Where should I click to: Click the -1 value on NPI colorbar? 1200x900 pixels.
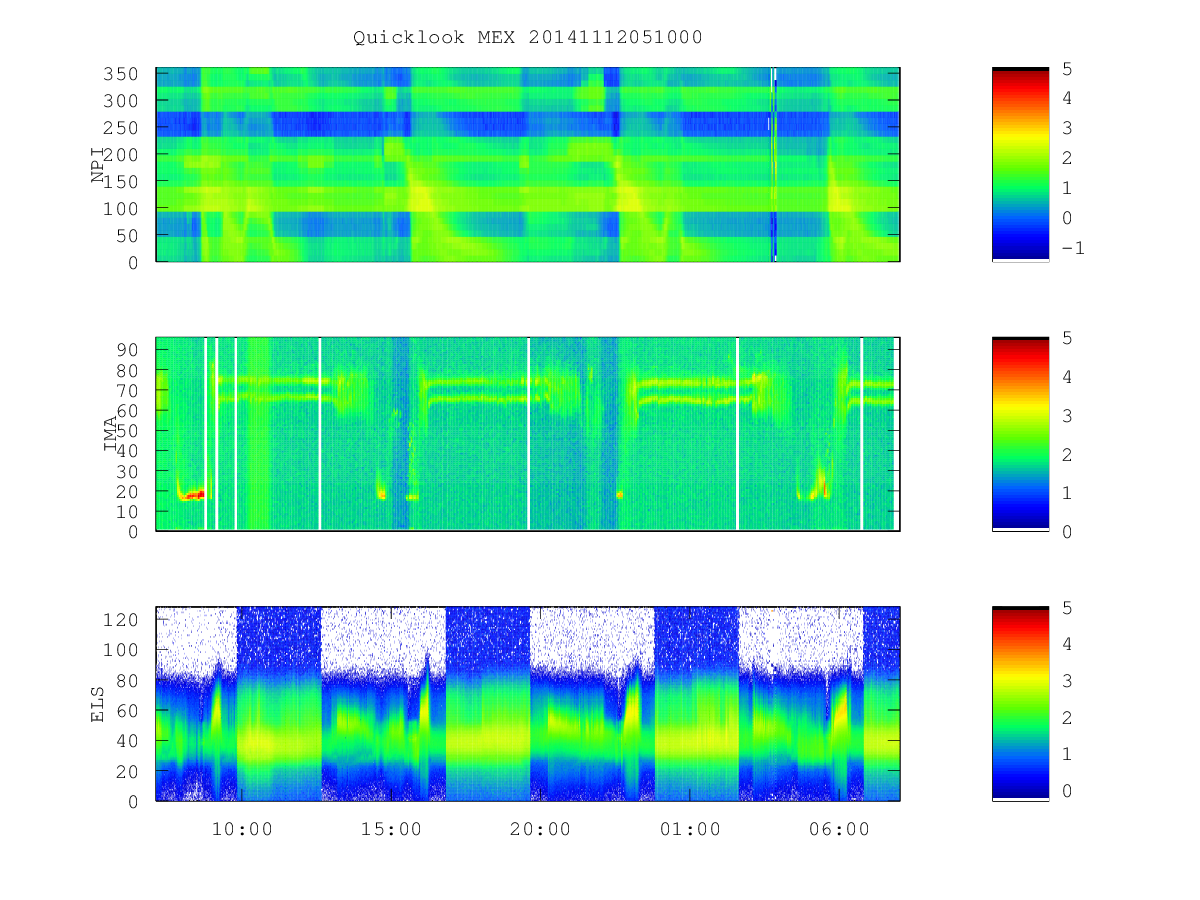[1072, 248]
